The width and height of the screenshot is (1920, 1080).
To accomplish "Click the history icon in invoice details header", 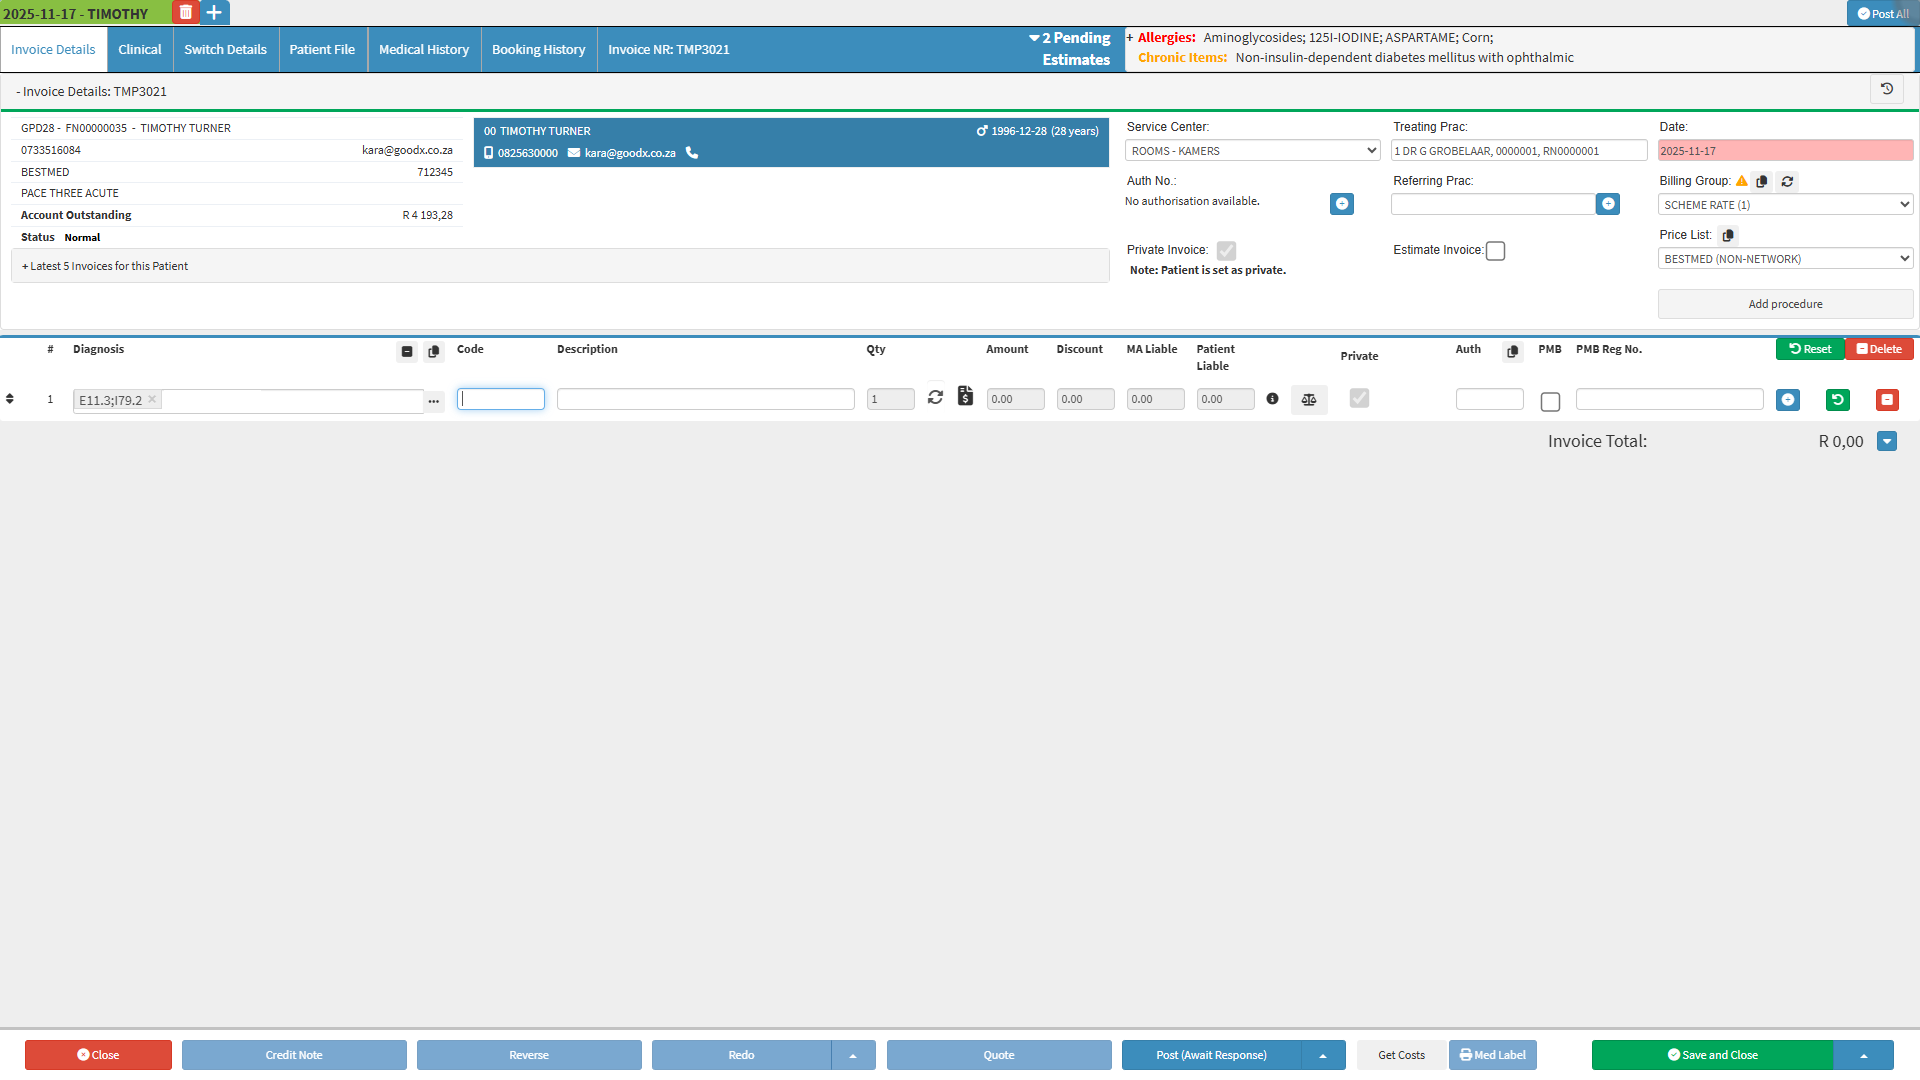I will 1886,90.
